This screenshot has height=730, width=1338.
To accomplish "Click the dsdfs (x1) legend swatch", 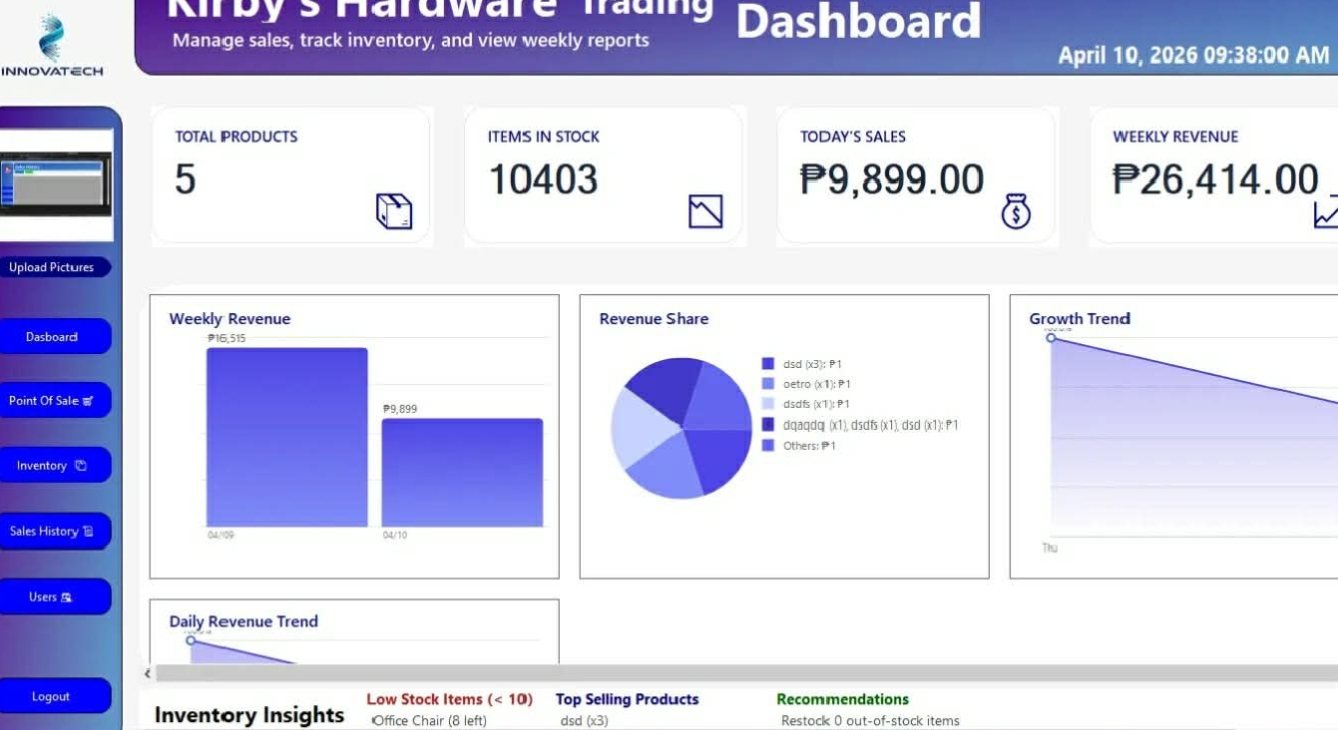I will [768, 404].
